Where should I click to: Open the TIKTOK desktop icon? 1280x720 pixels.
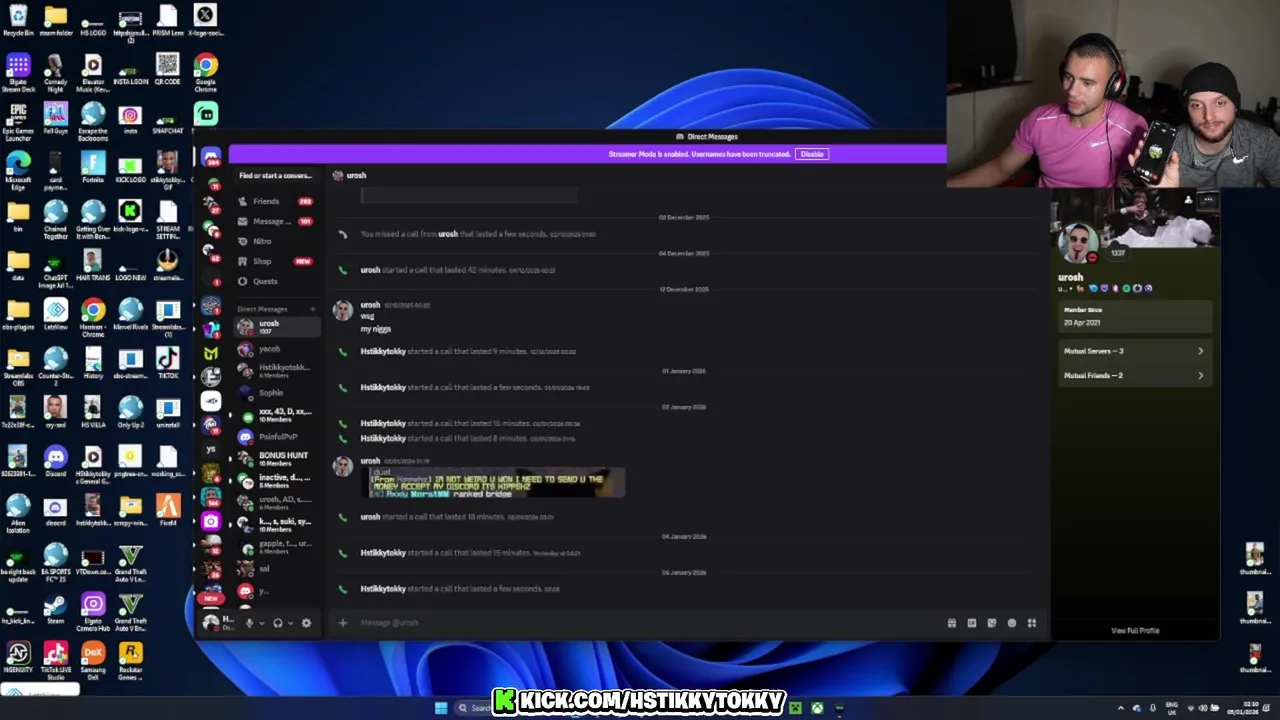click(x=168, y=364)
